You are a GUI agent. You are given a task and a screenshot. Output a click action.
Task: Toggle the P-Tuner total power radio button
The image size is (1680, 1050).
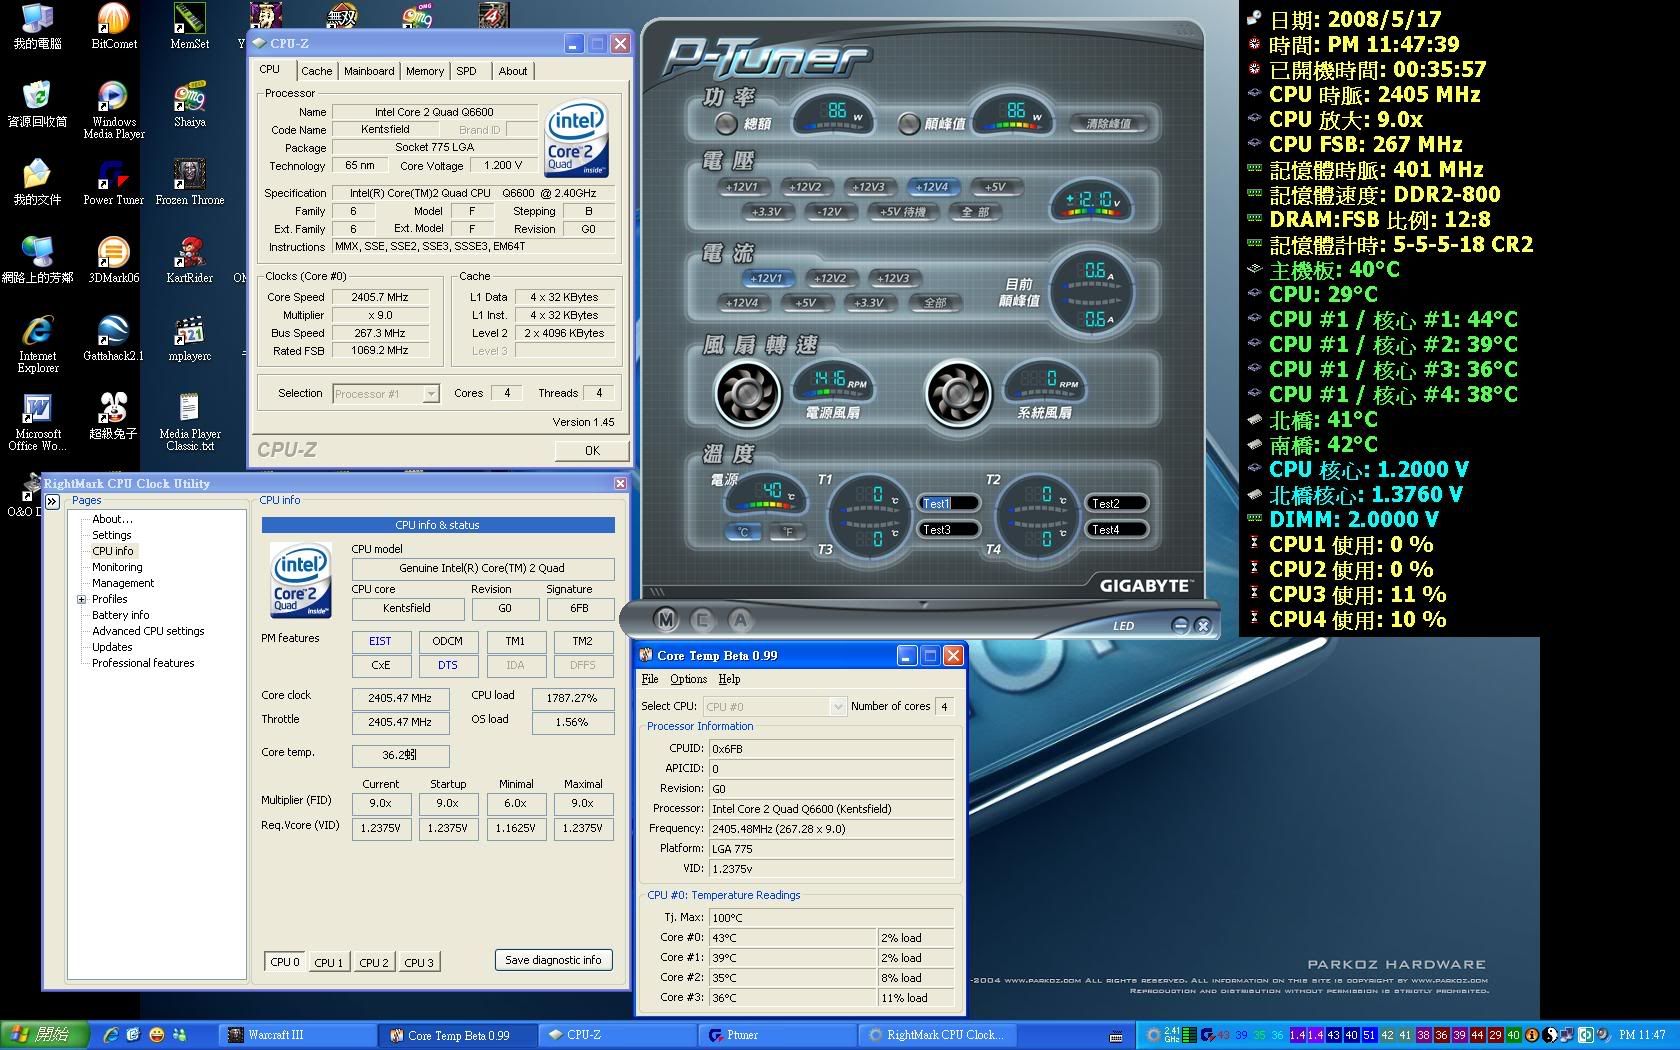[727, 123]
